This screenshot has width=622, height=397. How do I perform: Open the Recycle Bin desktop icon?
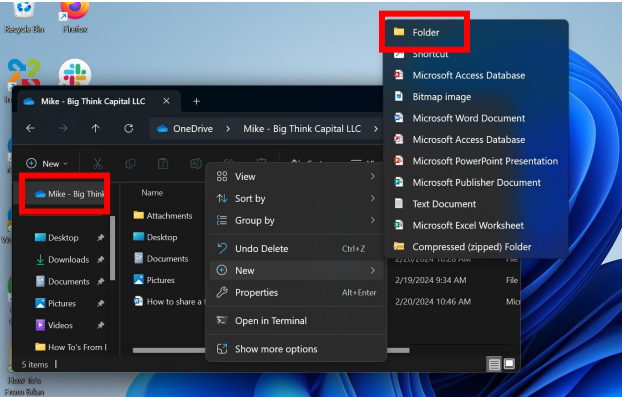(x=24, y=16)
